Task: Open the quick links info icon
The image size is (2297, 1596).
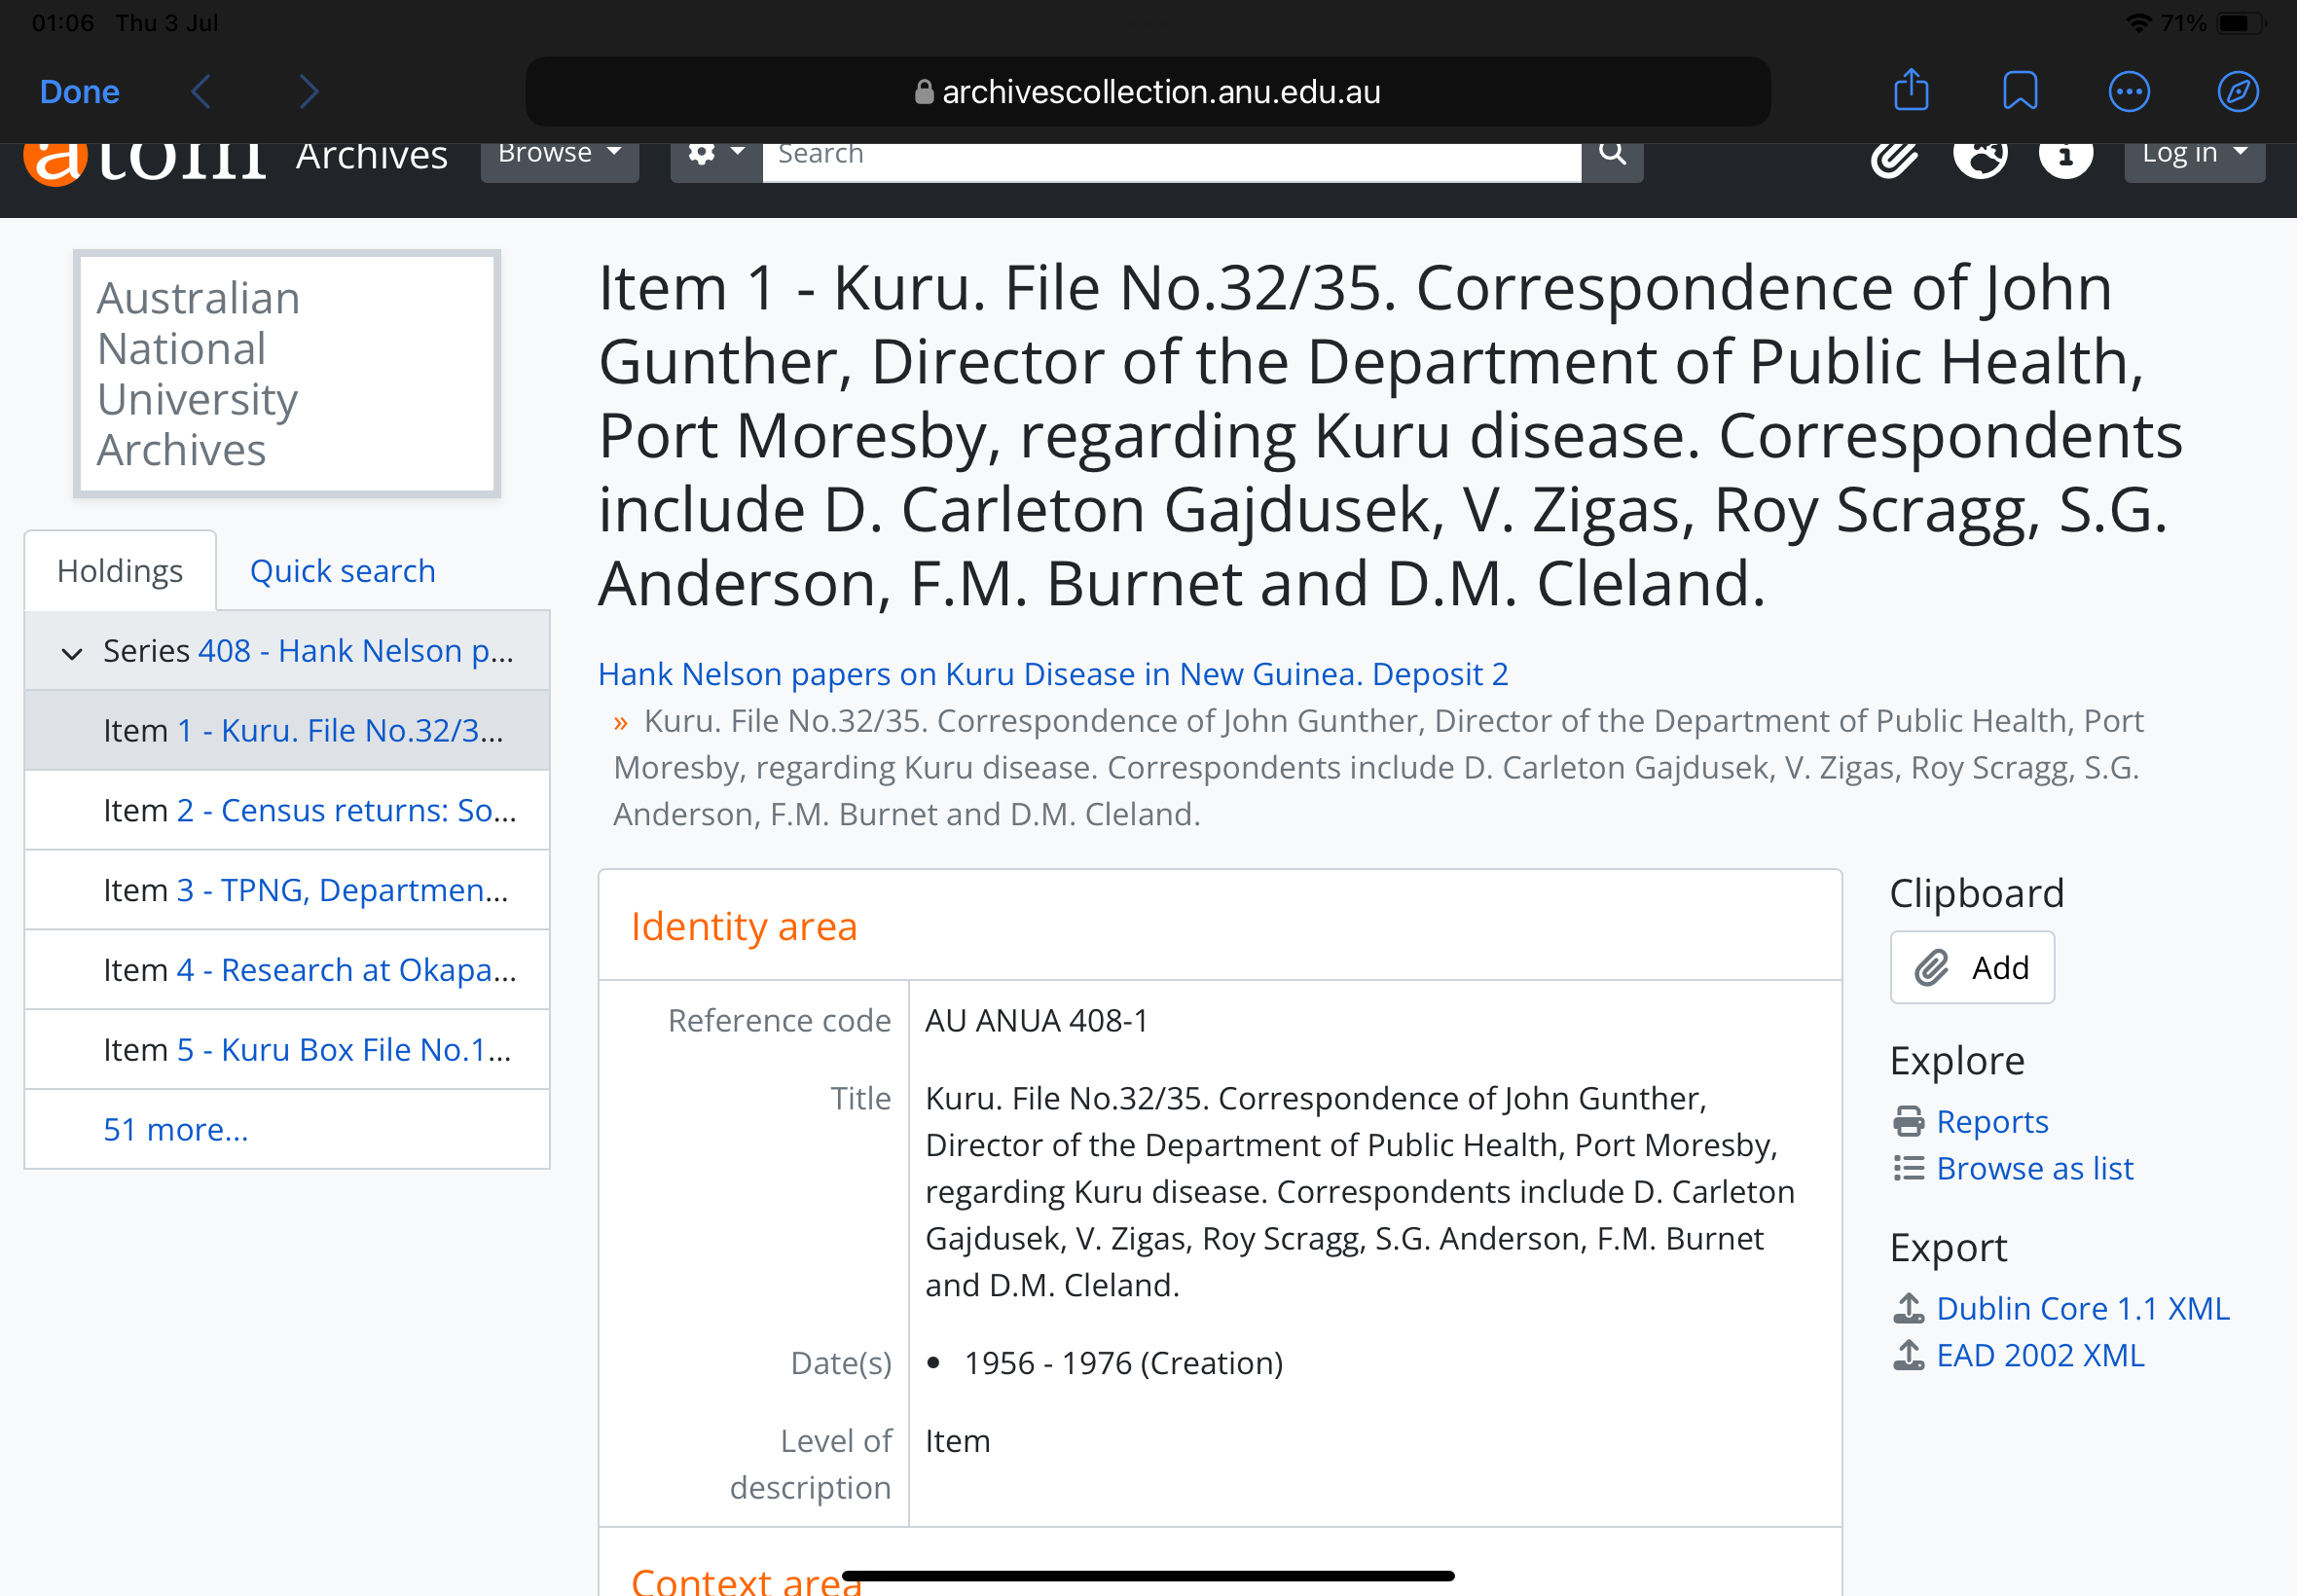Action: 2066,159
